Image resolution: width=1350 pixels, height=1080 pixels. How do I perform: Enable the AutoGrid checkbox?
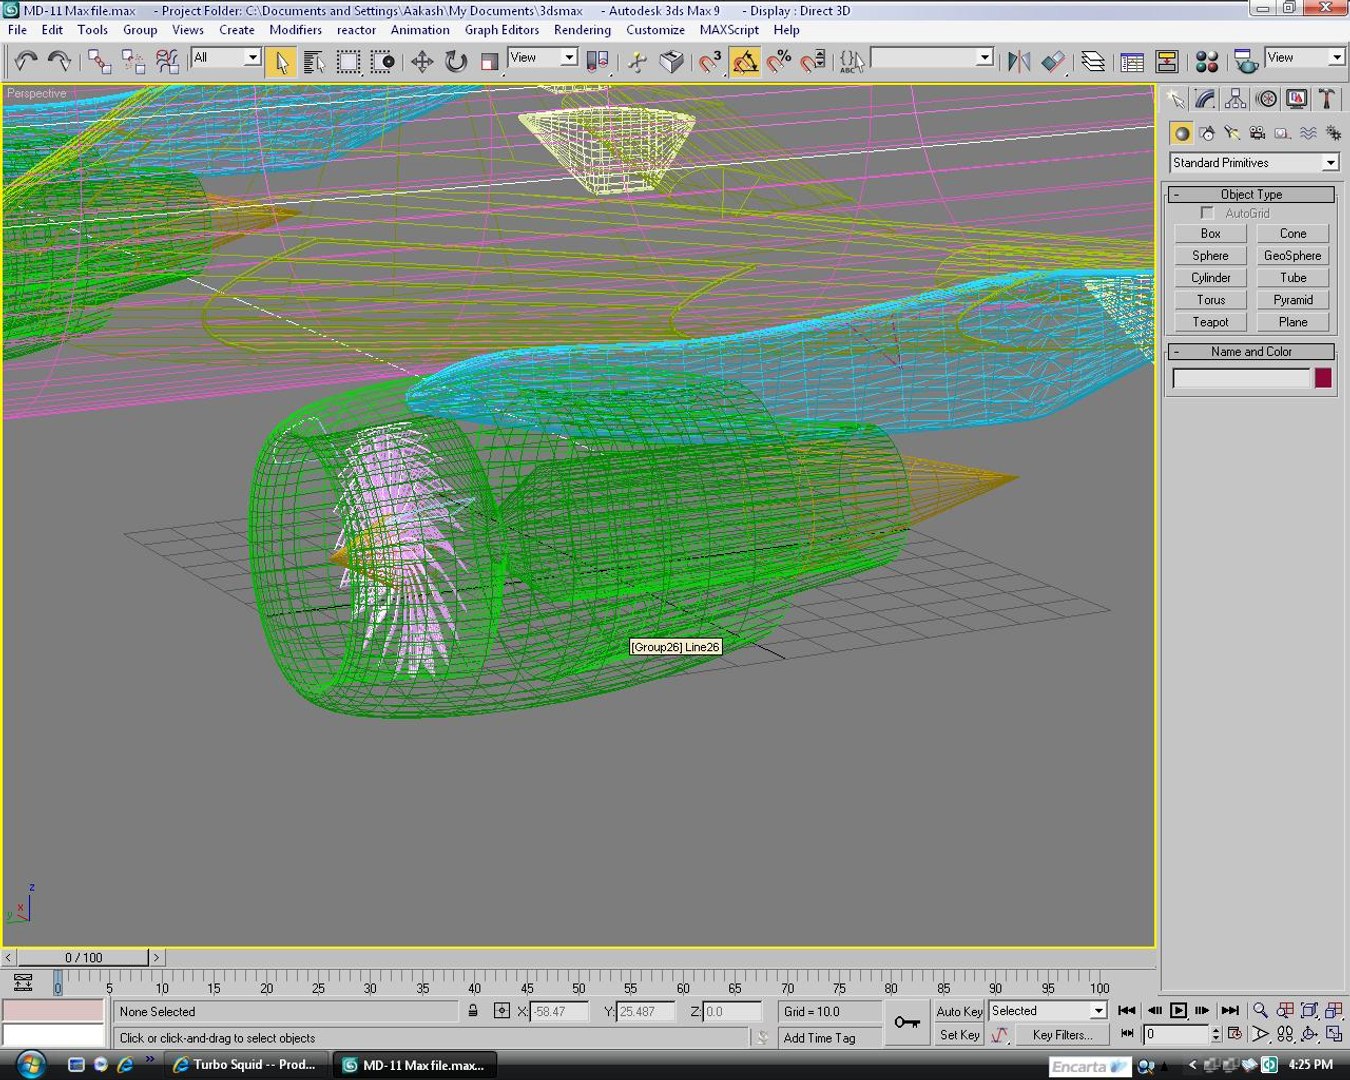point(1207,213)
